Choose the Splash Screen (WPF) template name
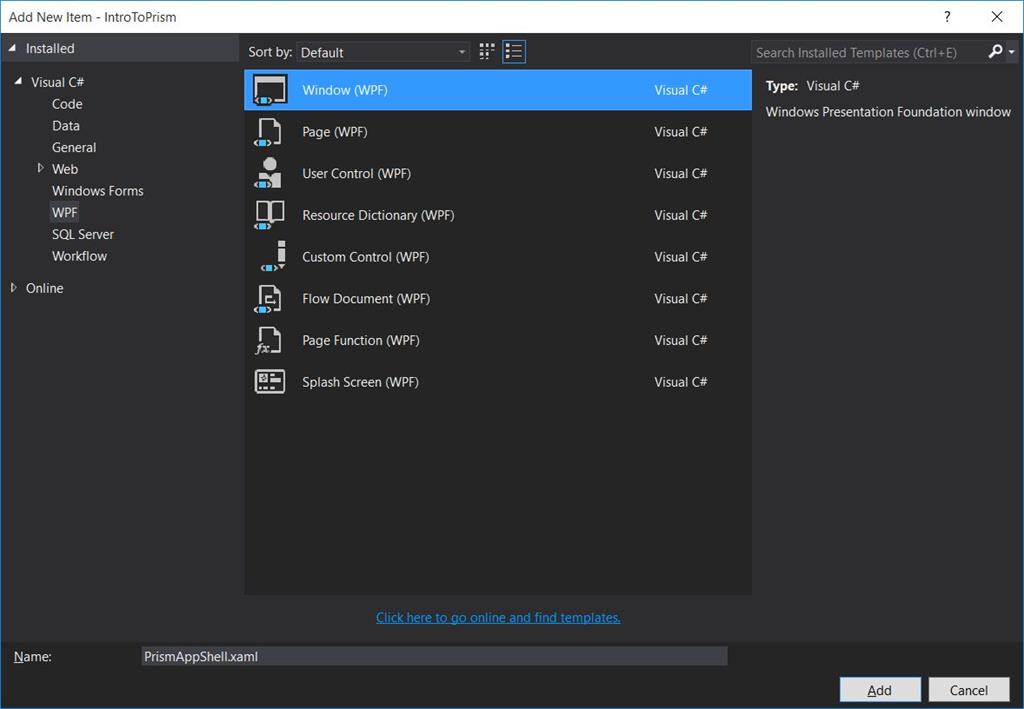1024x709 pixels. pos(360,383)
